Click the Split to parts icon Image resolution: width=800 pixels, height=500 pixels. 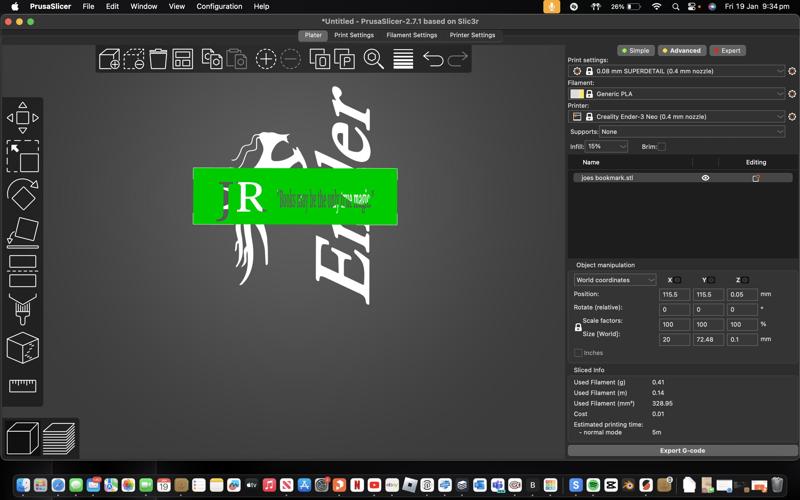click(344, 59)
